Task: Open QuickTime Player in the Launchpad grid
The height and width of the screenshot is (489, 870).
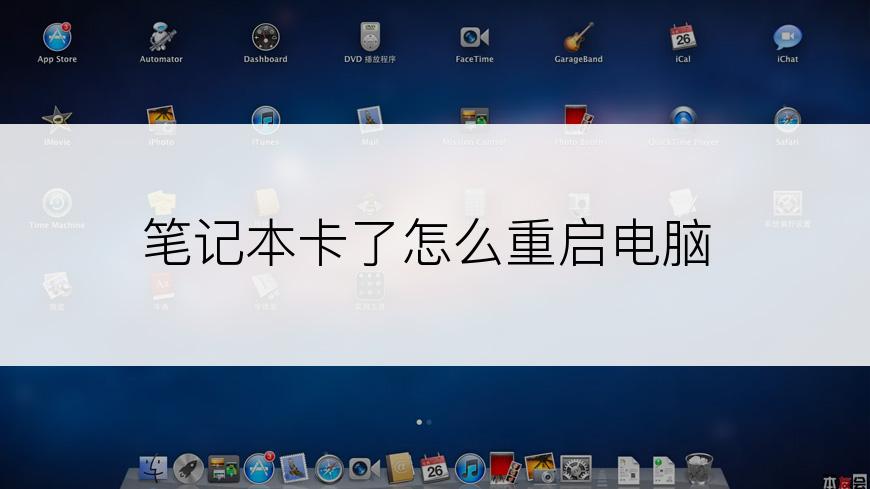Action: pos(683,120)
